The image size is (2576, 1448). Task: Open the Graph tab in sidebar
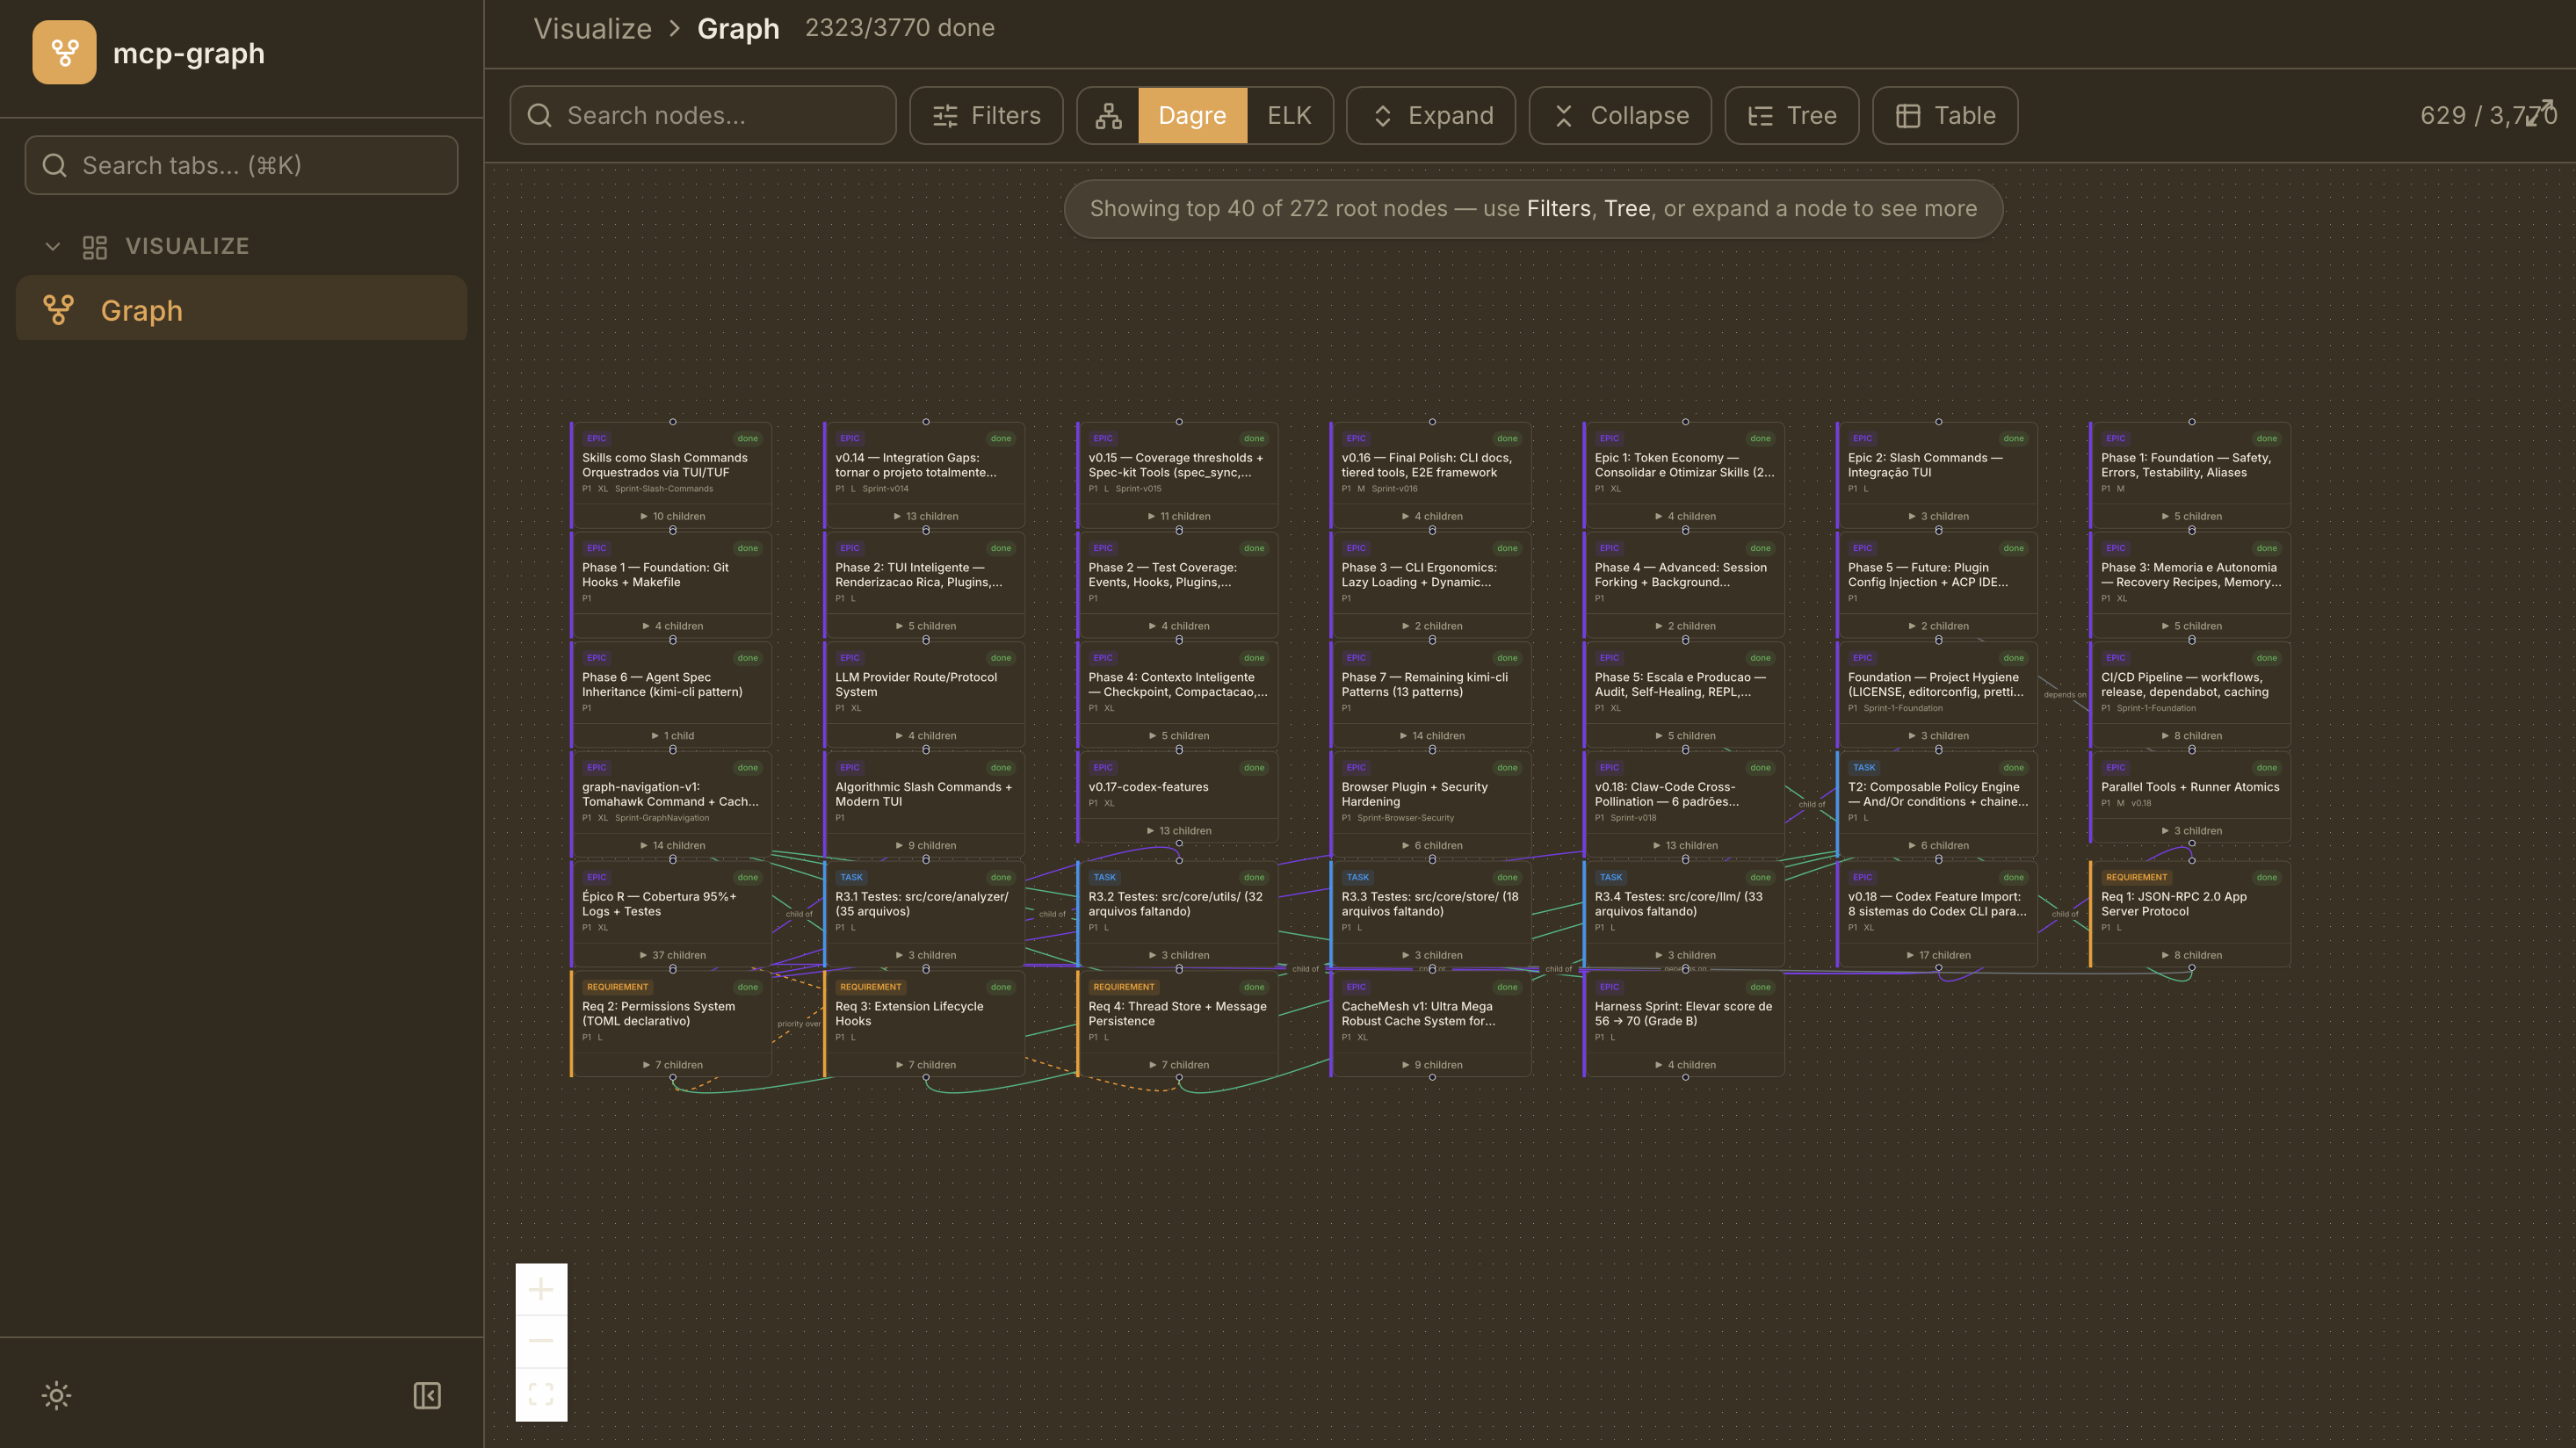(242, 310)
